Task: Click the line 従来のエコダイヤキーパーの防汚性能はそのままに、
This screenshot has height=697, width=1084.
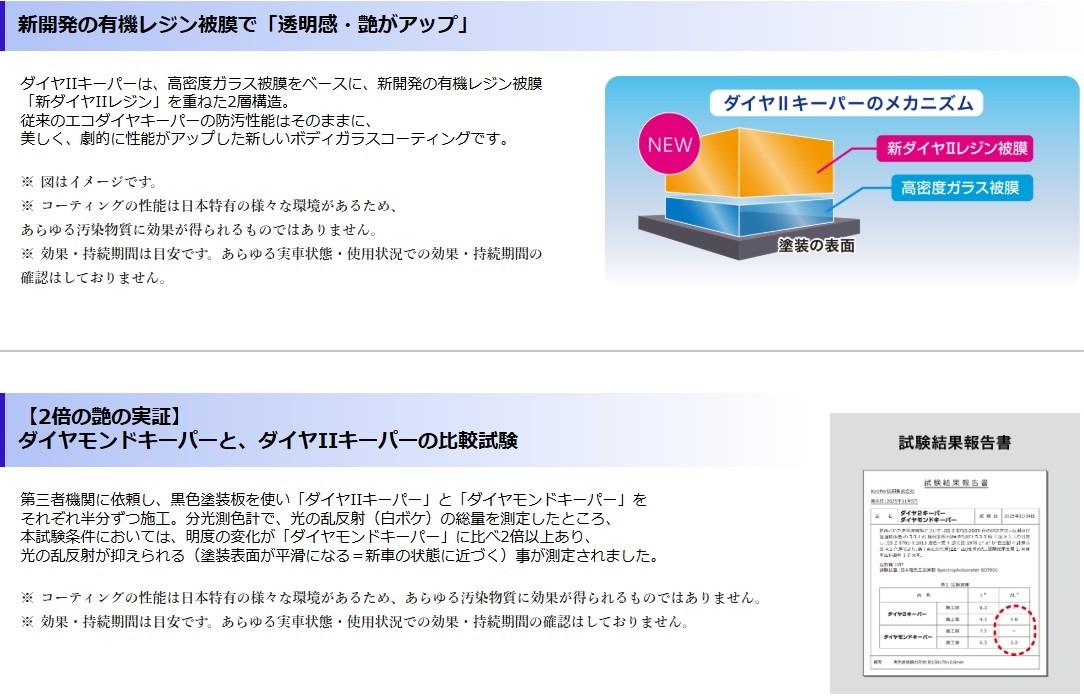Action: [196, 120]
